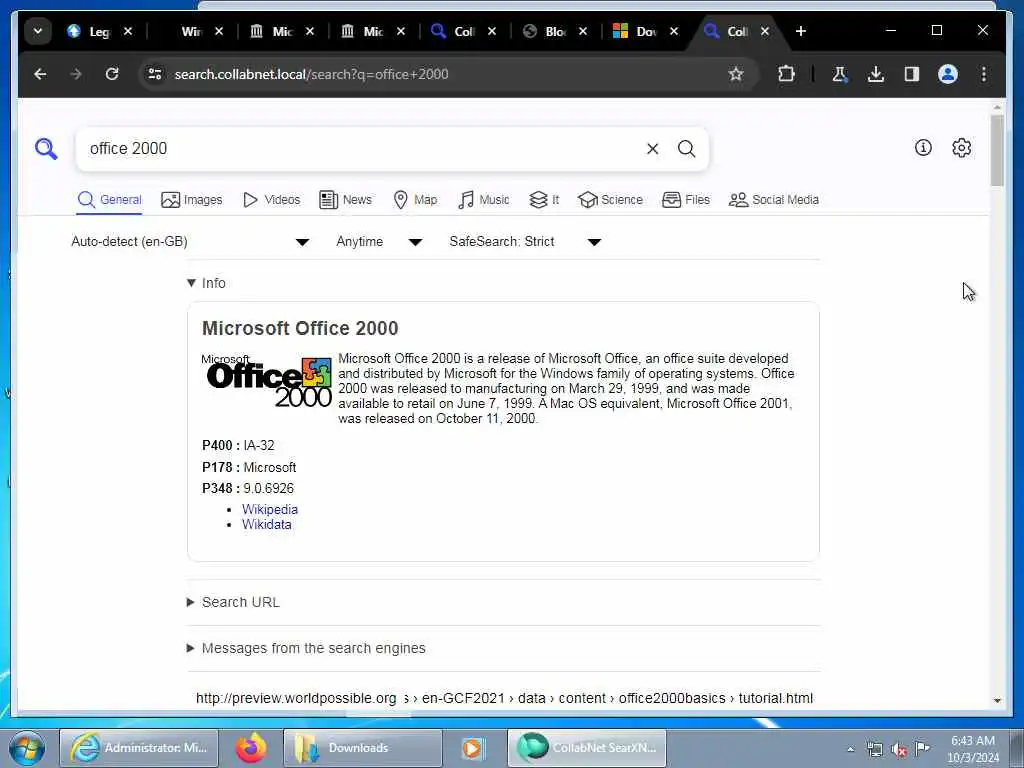
Task: Open Firefox from the taskbar
Action: (251, 748)
